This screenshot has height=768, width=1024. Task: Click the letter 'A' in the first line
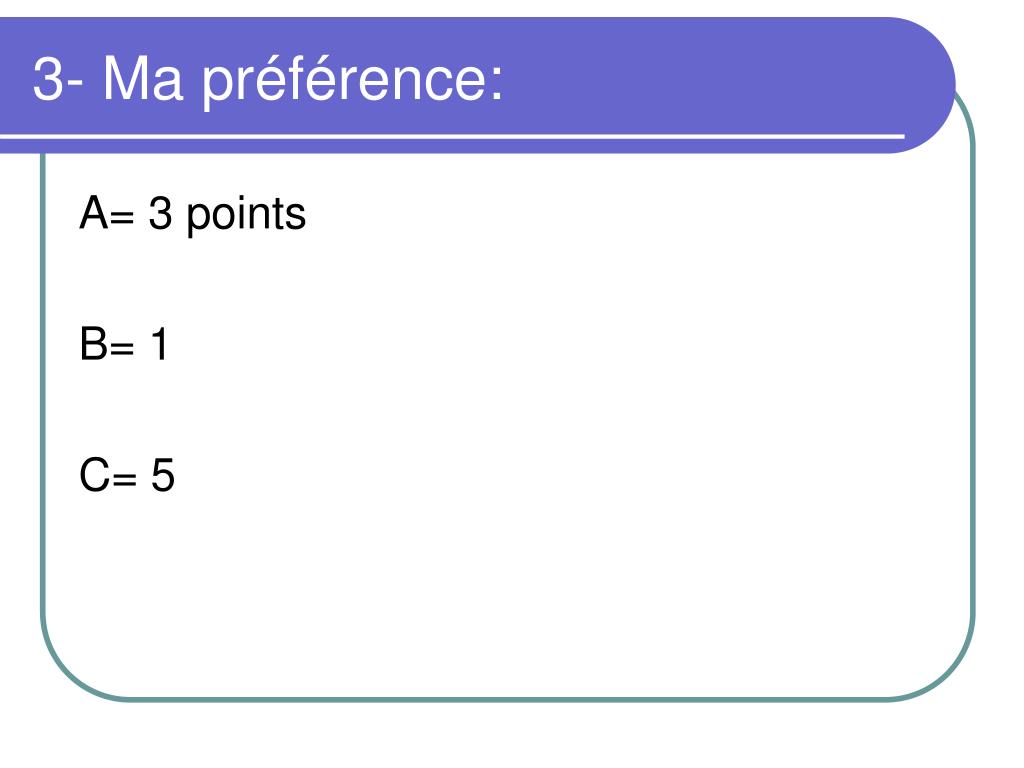(x=93, y=212)
